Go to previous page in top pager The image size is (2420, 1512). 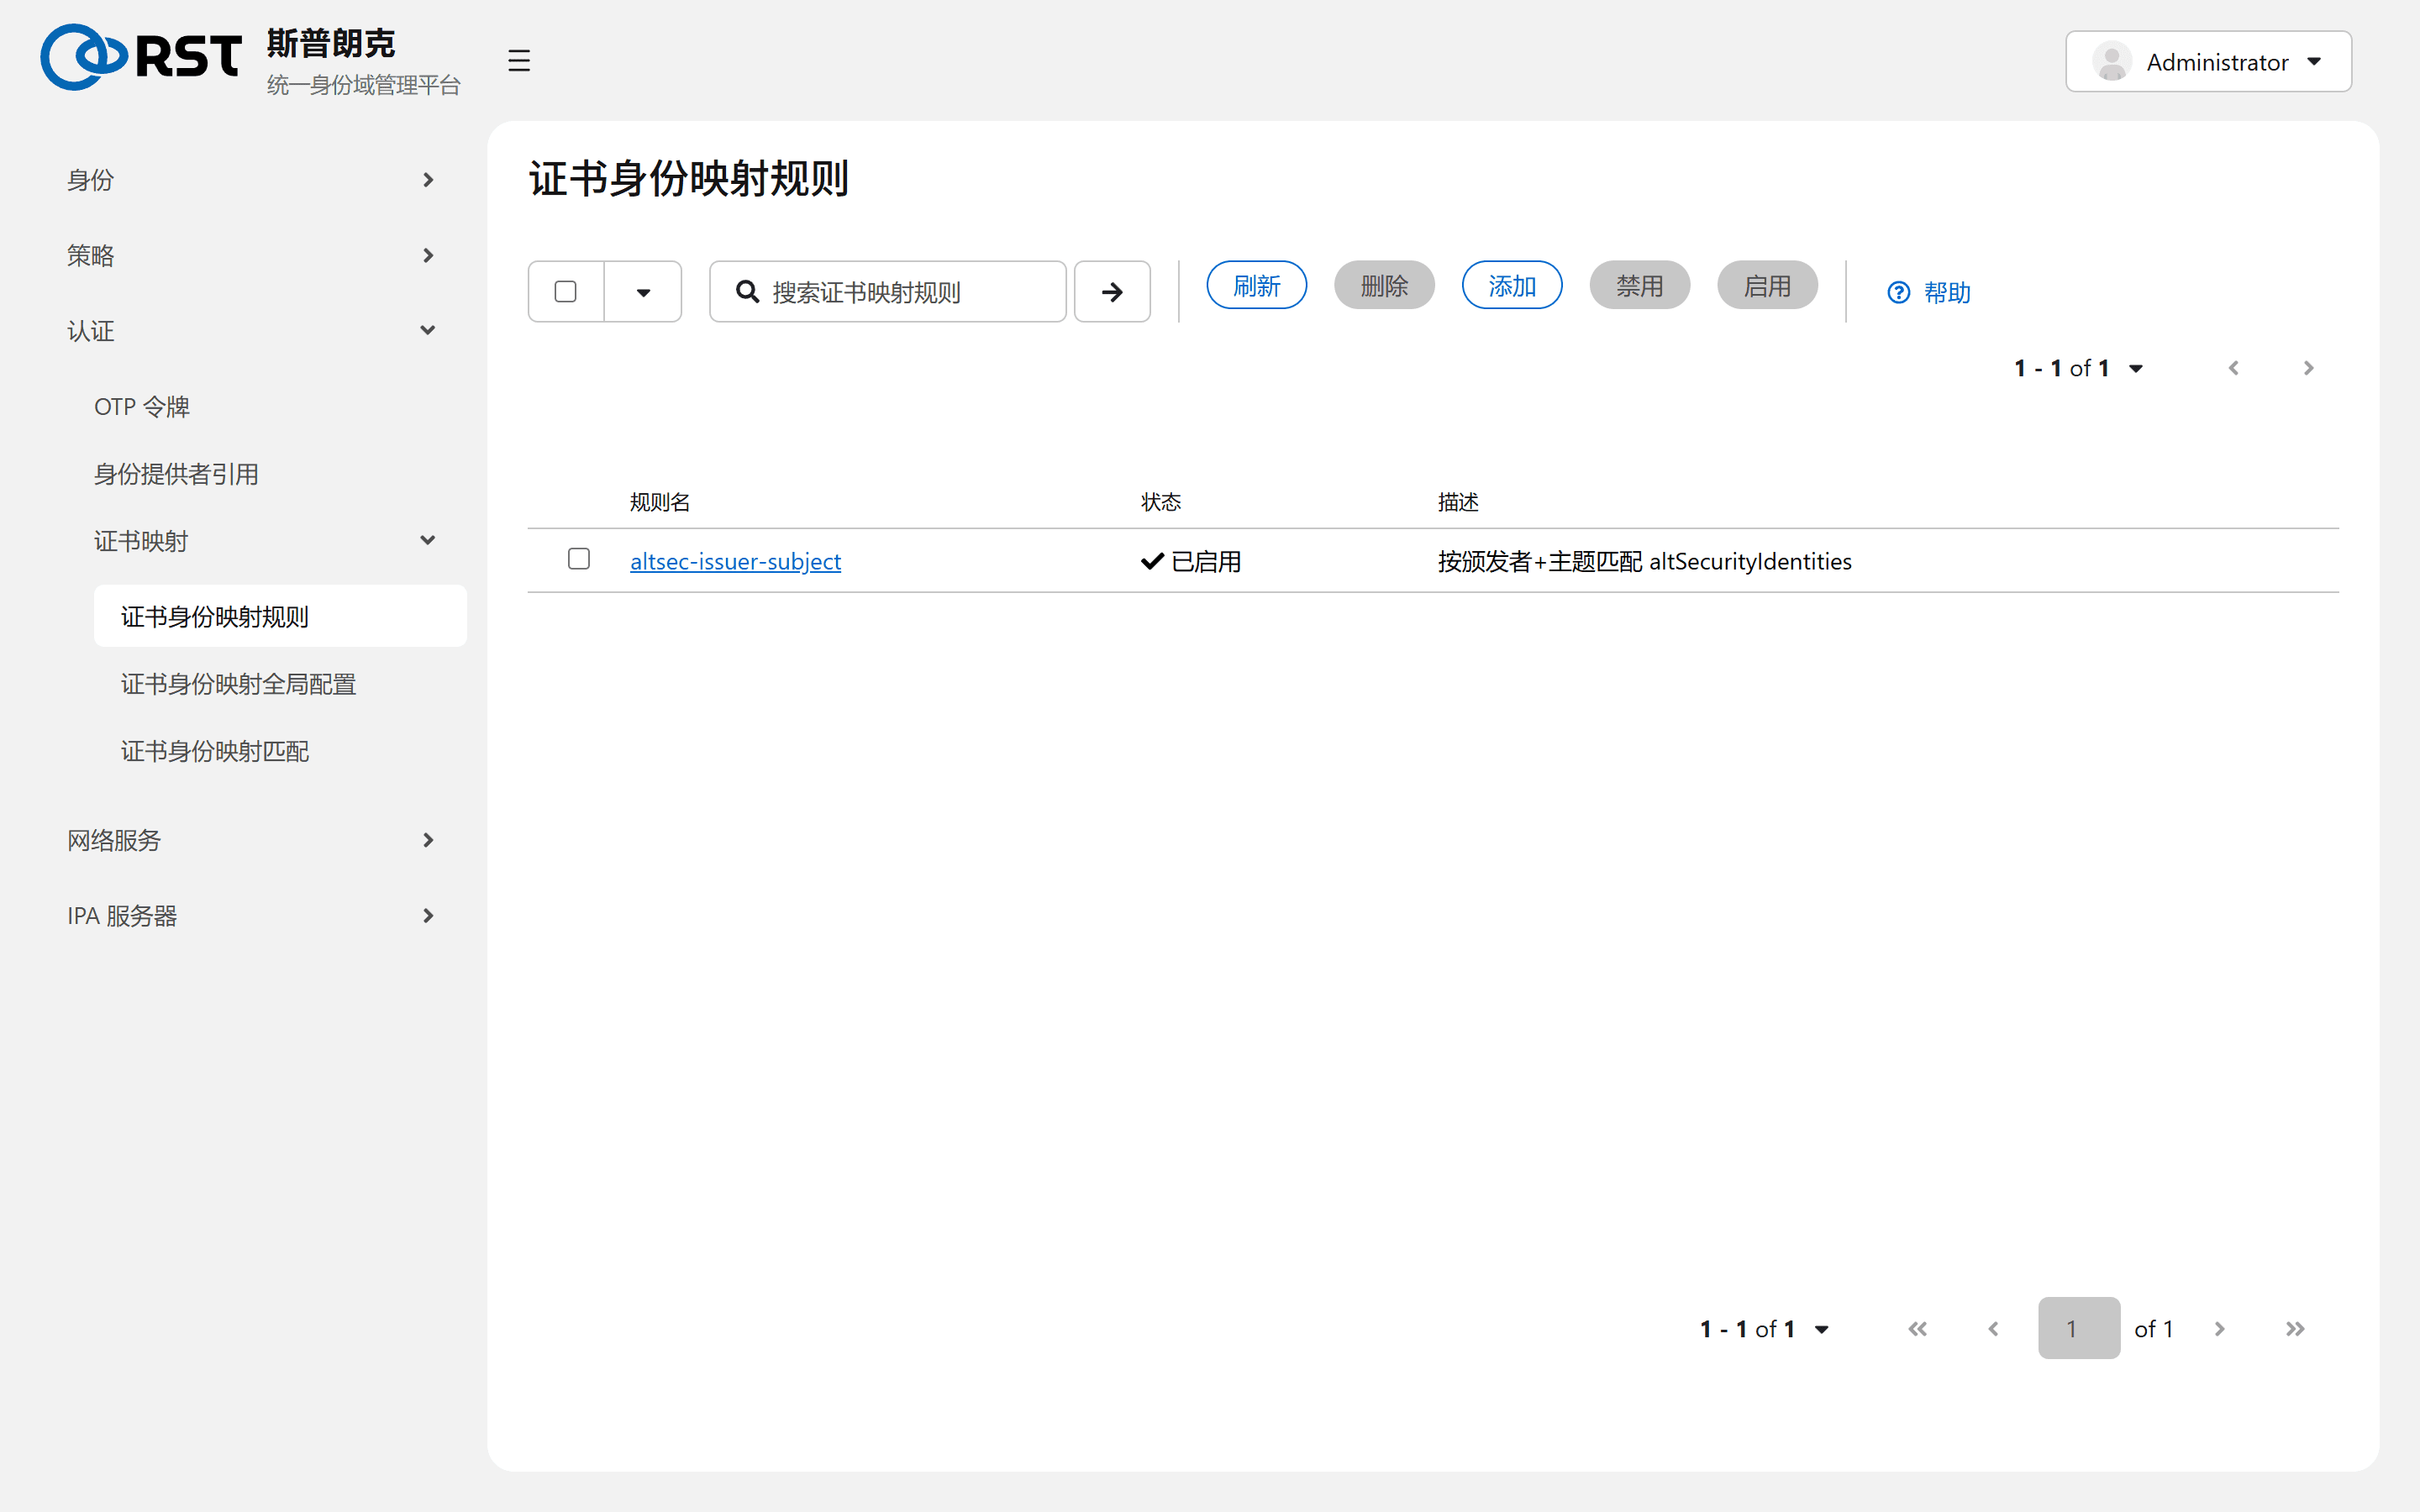click(2233, 368)
